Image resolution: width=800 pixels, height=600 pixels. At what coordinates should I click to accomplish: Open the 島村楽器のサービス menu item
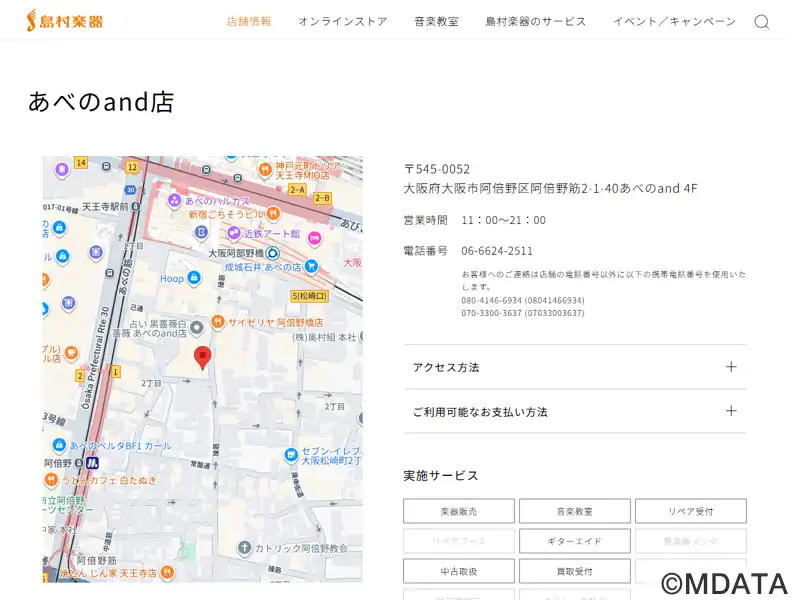(x=536, y=21)
